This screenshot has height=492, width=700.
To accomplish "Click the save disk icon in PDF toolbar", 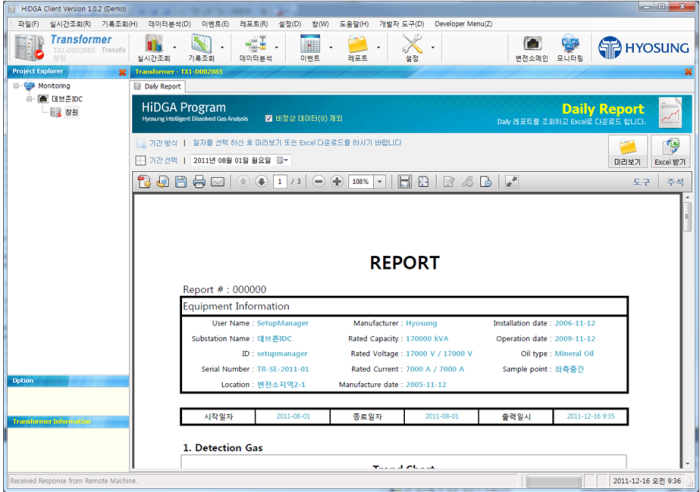I will [x=181, y=182].
